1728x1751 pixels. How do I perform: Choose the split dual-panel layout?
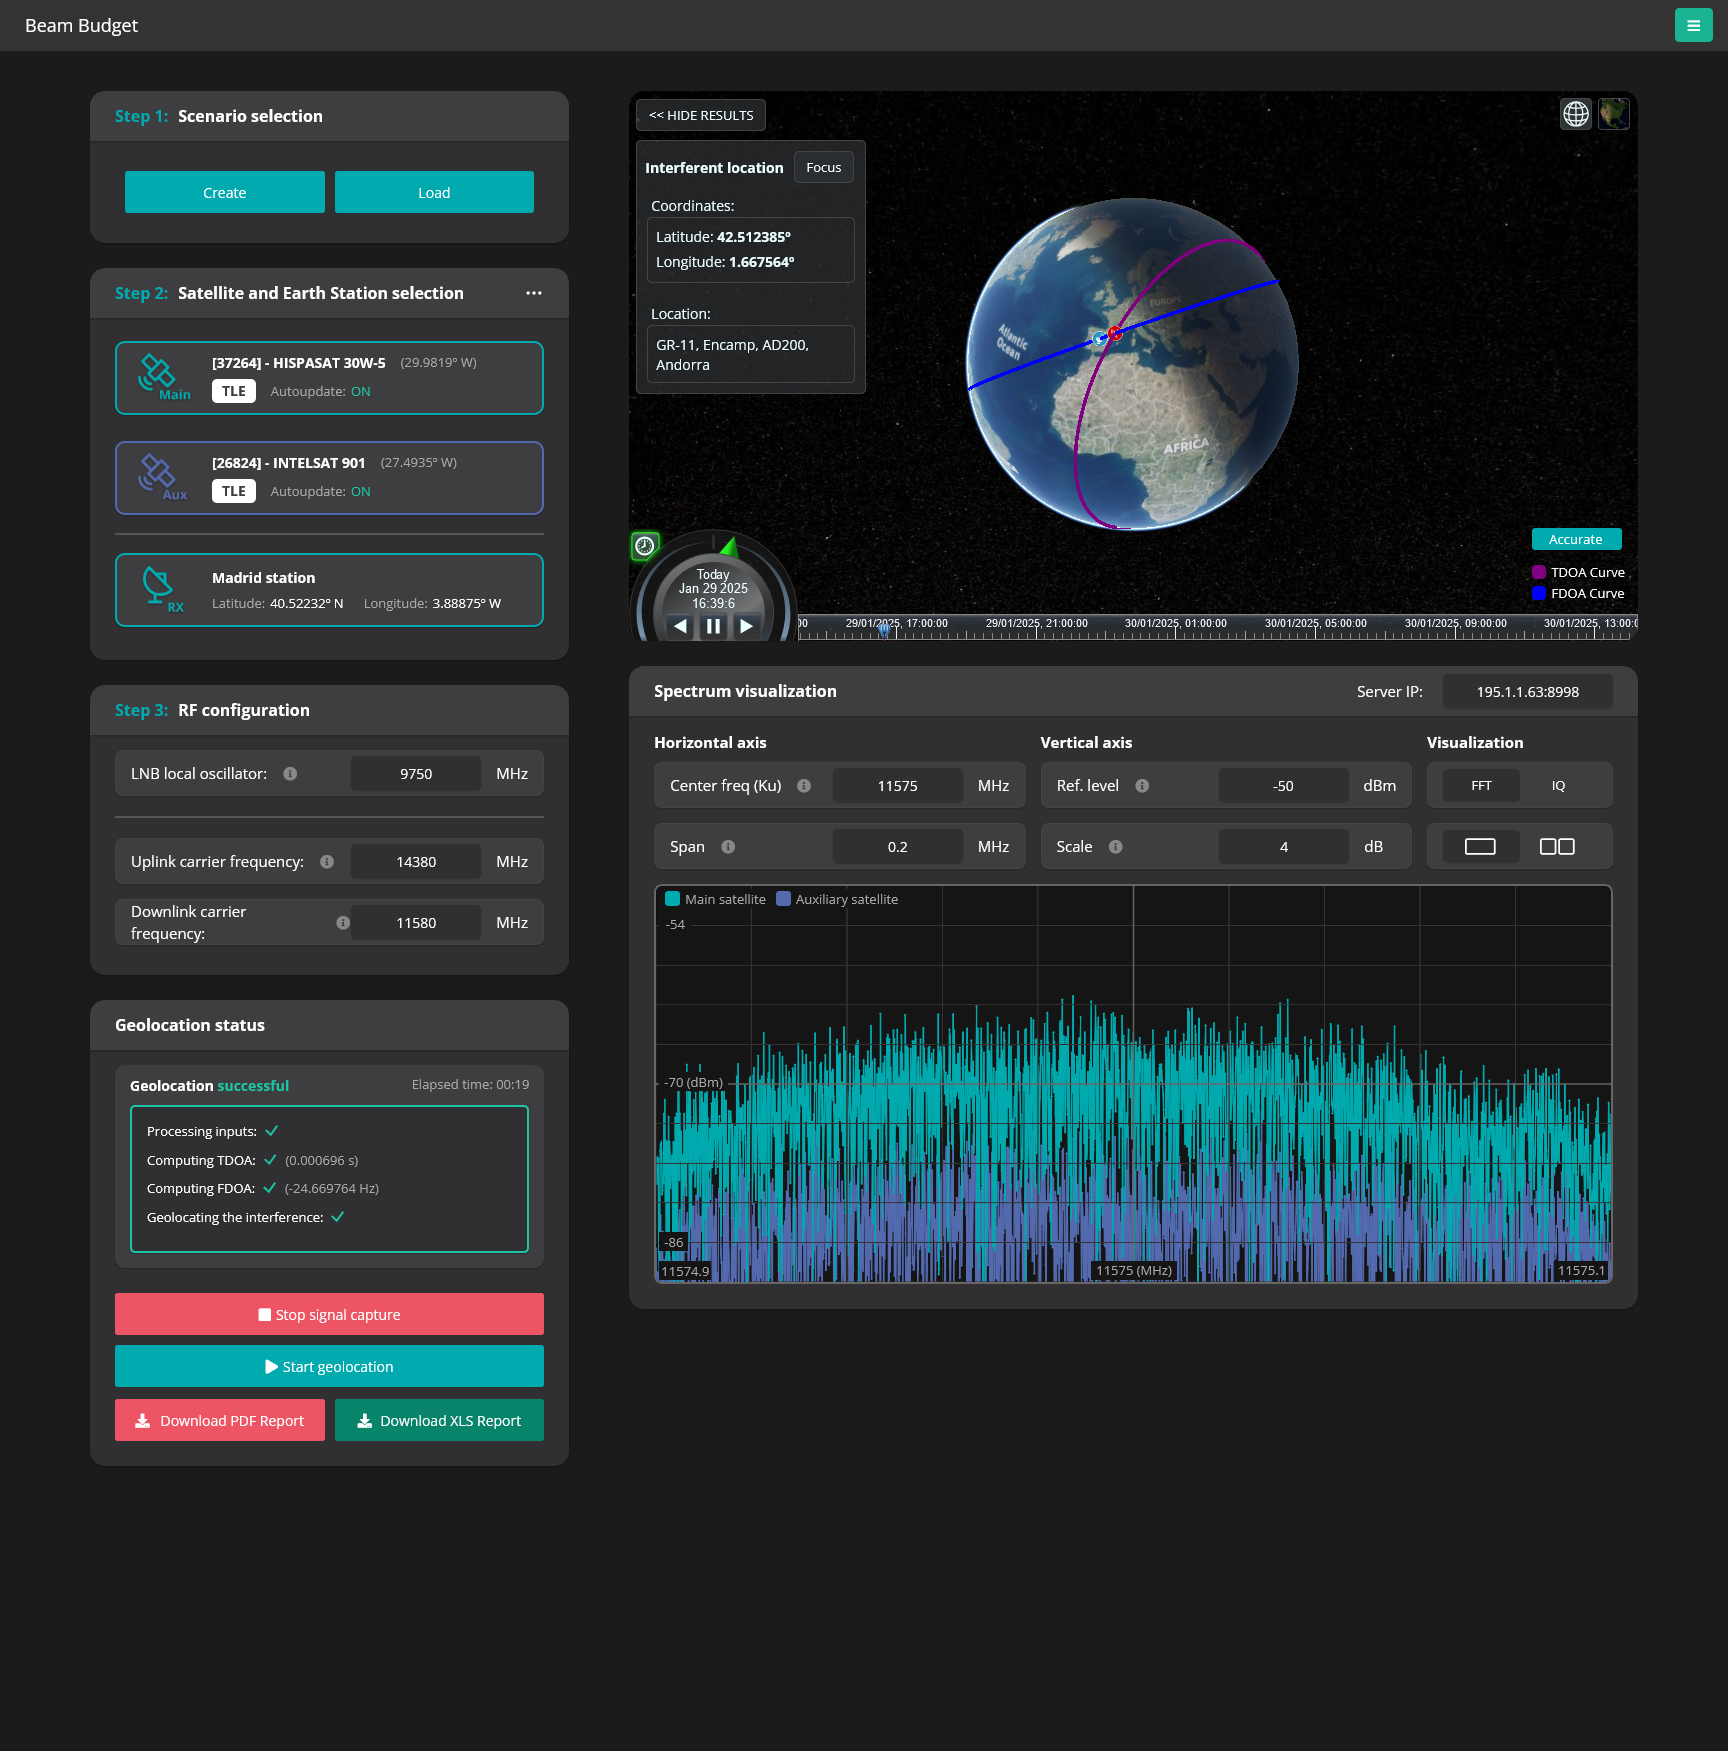1557,847
